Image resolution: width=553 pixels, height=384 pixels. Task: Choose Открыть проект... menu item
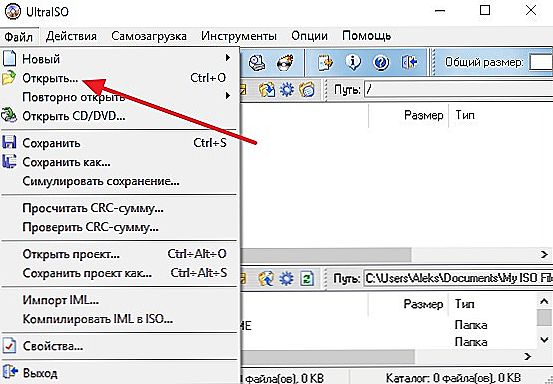(119, 254)
